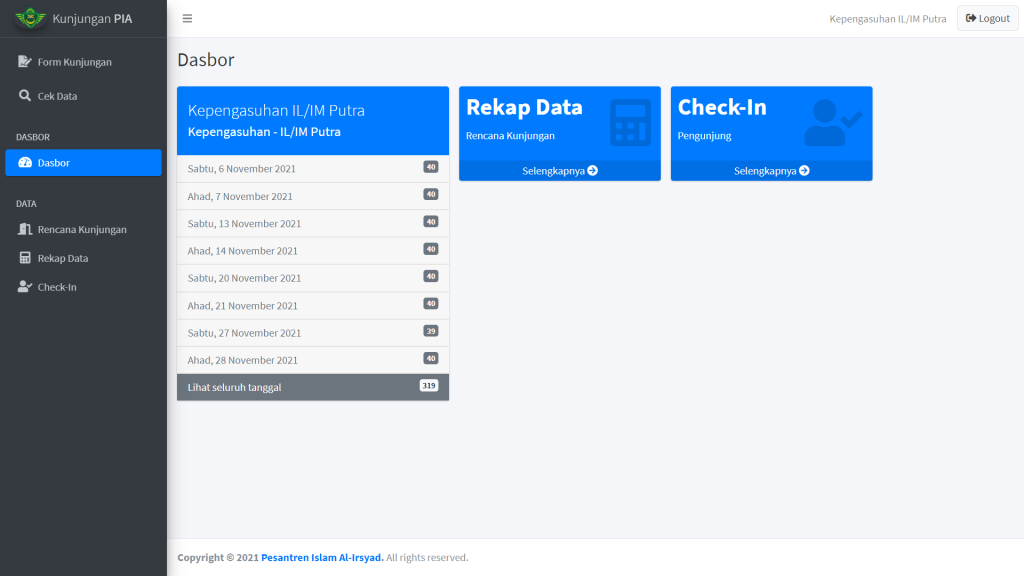Open Rencana Kunjungan in the sidebar
The image size is (1024, 576).
tap(82, 230)
